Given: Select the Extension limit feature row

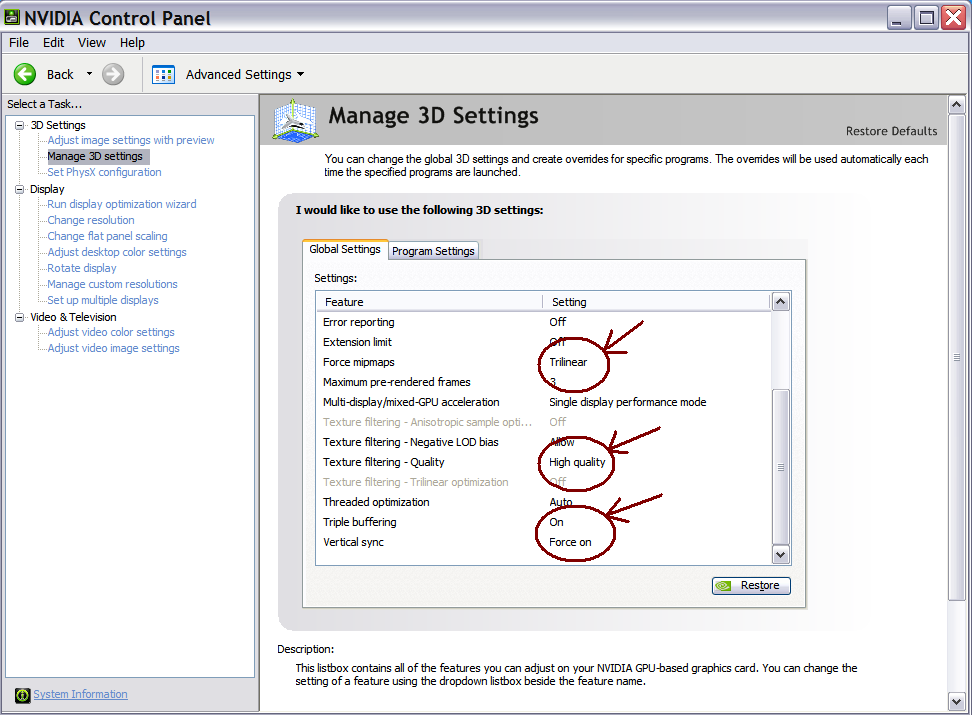Looking at the screenshot, I should 543,342.
